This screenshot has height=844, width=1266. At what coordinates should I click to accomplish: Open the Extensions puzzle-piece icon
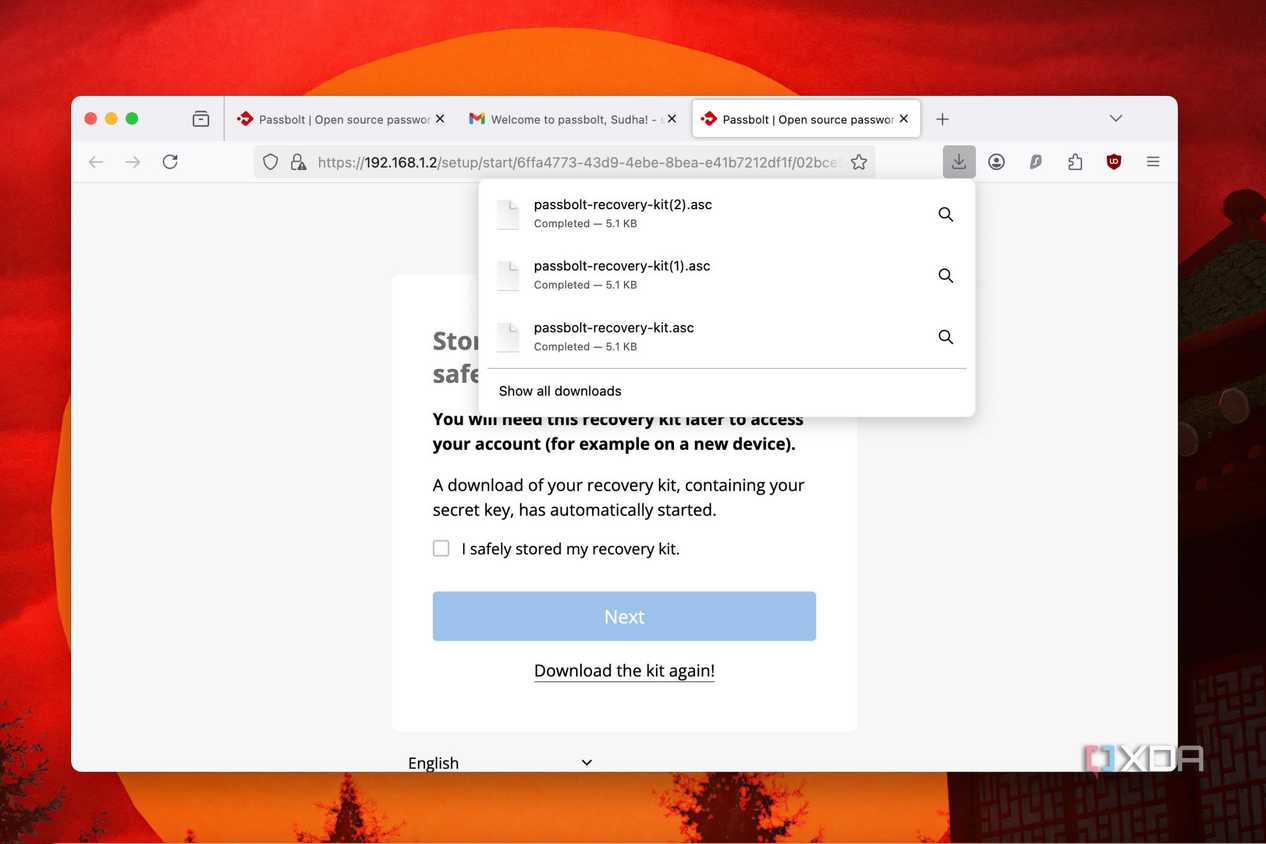(x=1075, y=162)
